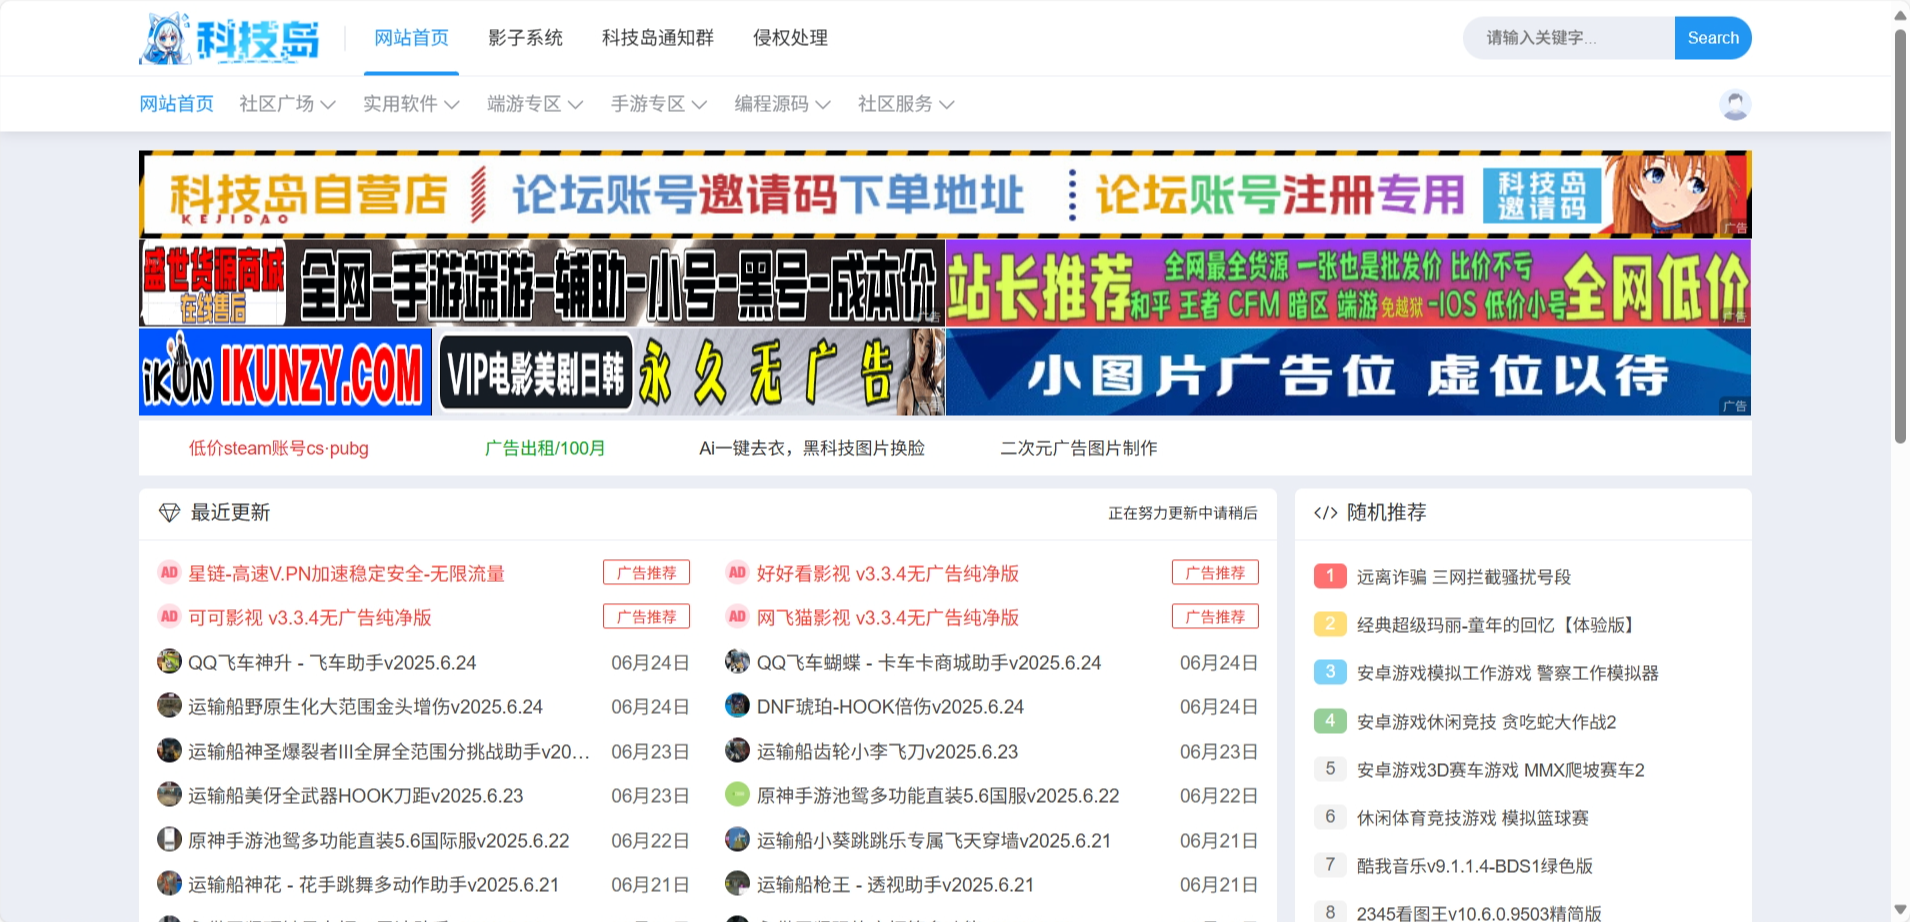Click the diamond icon beside 最近更新
This screenshot has width=1910, height=922.
point(169,513)
